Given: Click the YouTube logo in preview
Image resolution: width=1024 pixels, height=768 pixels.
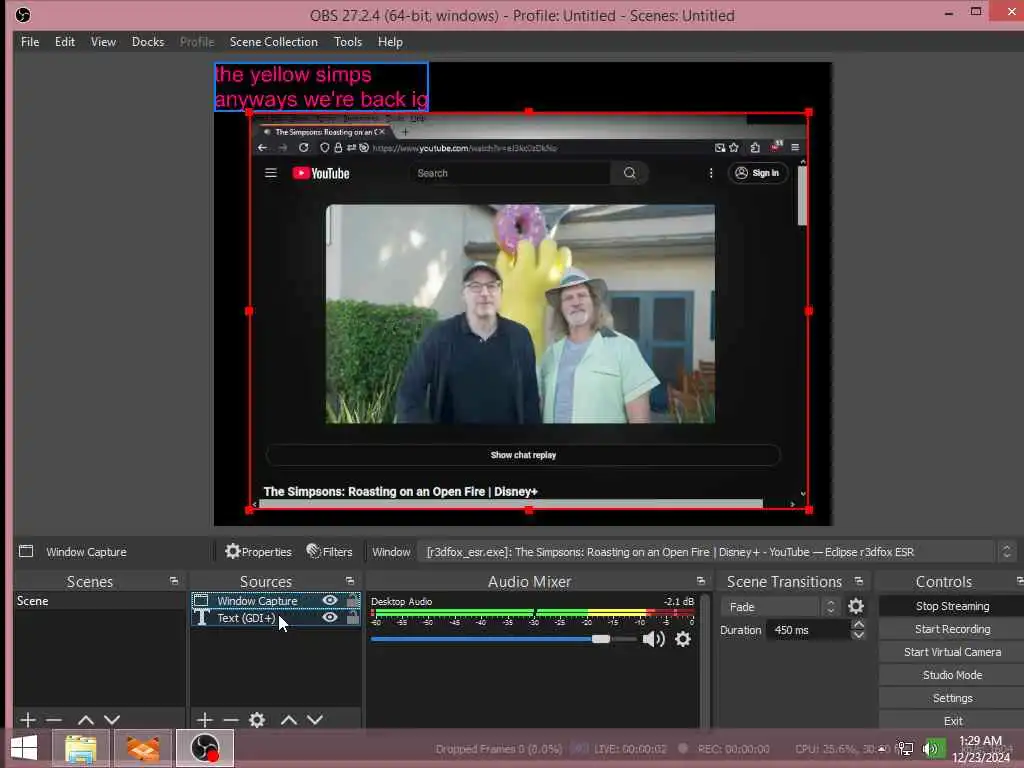Looking at the screenshot, I should (321, 173).
